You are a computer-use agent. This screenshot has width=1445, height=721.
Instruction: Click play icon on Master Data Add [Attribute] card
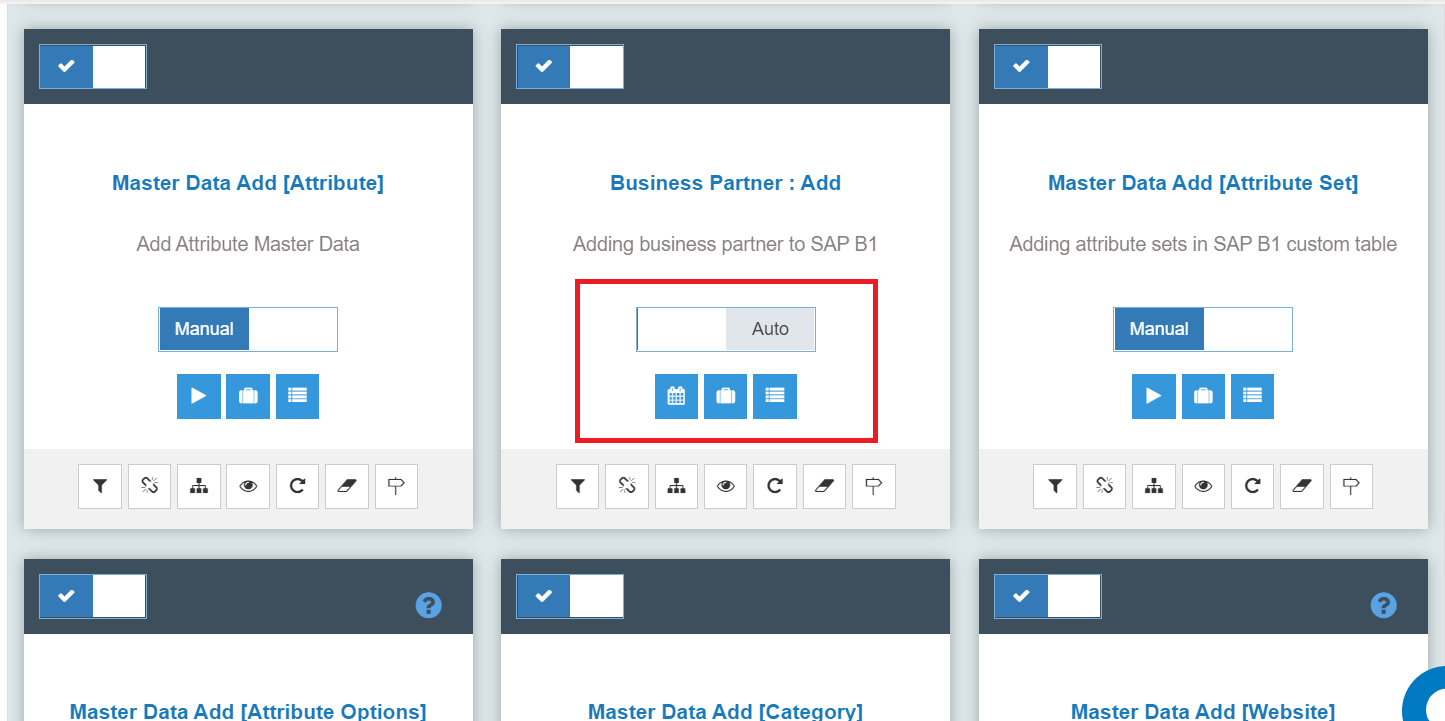pos(198,396)
